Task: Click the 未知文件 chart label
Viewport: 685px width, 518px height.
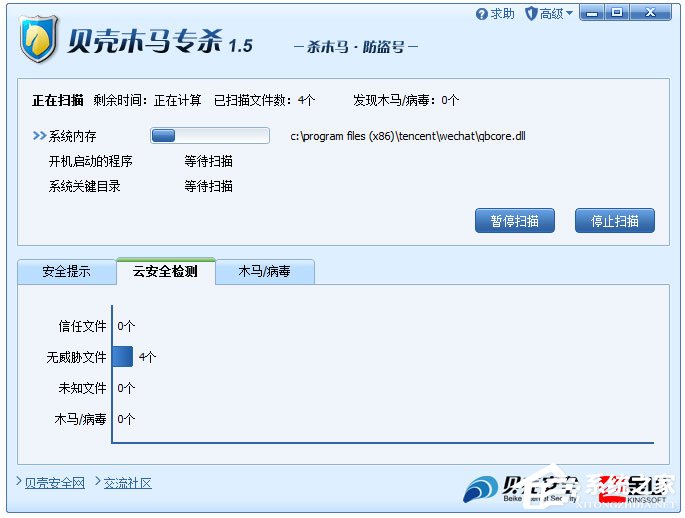Action: tap(83, 388)
